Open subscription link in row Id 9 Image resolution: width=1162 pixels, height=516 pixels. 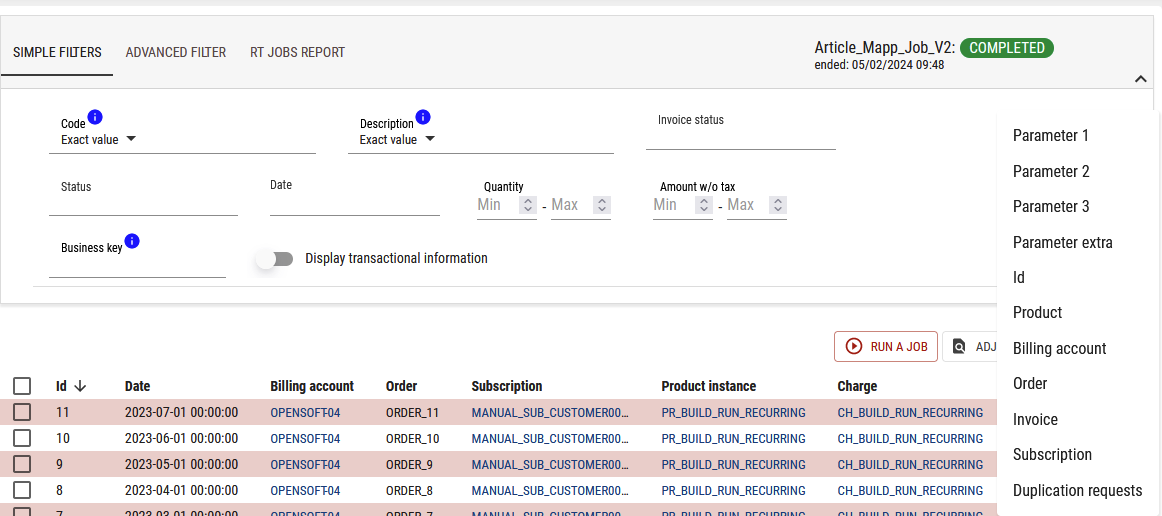click(551, 465)
